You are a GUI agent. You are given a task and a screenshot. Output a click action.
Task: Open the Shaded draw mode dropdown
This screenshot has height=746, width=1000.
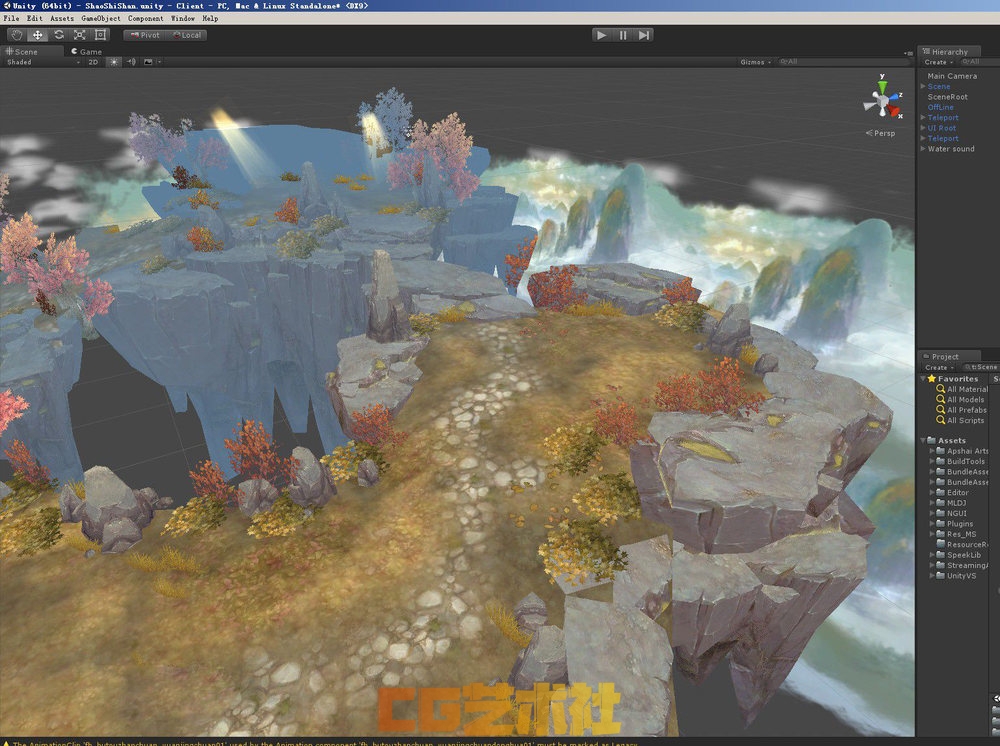[x=43, y=62]
